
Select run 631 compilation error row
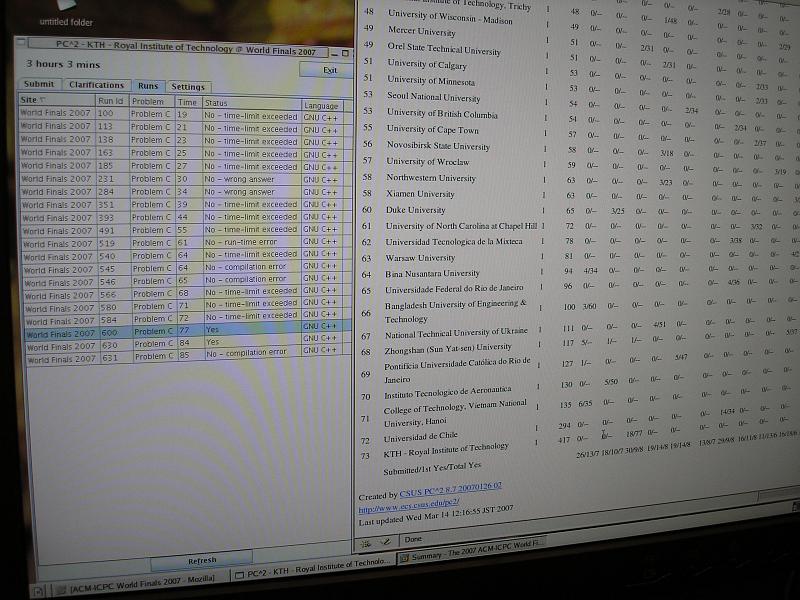click(190, 355)
